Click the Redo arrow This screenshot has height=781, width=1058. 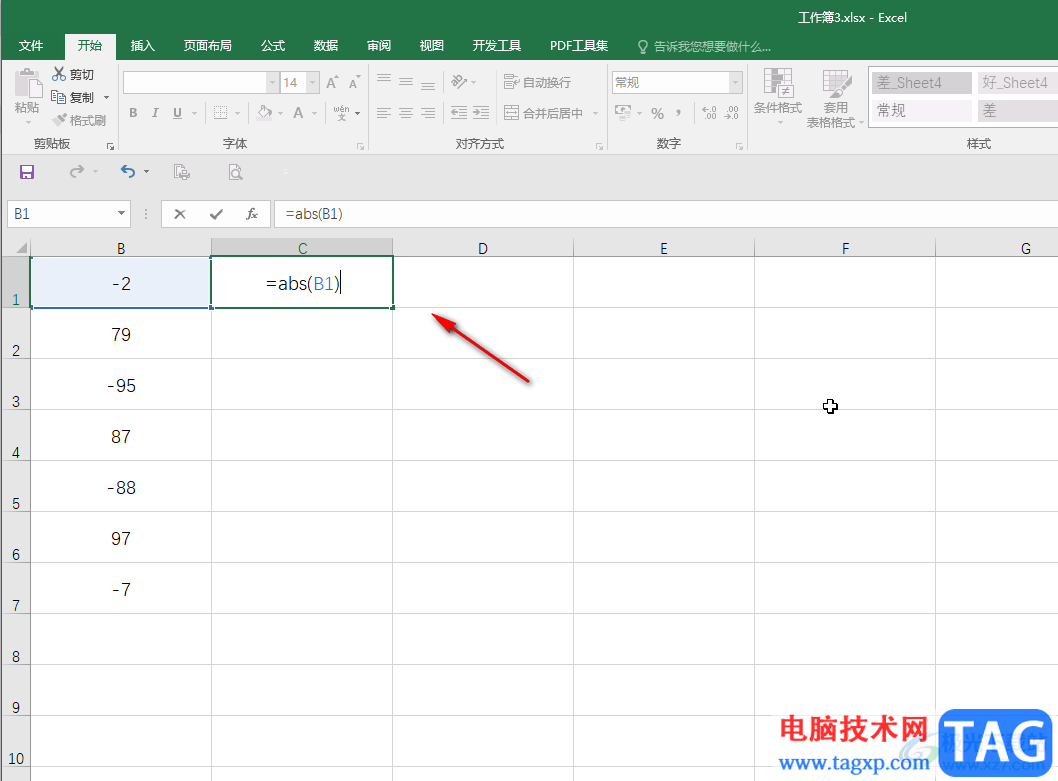click(x=77, y=171)
